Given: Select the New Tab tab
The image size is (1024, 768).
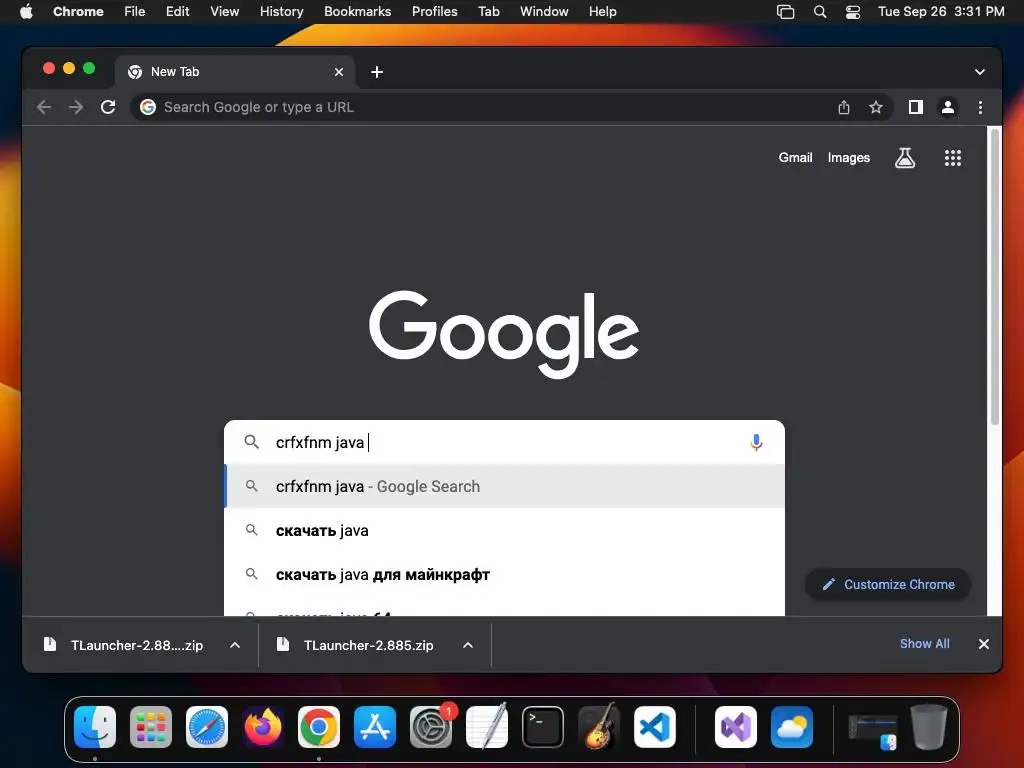Looking at the screenshot, I should point(235,72).
